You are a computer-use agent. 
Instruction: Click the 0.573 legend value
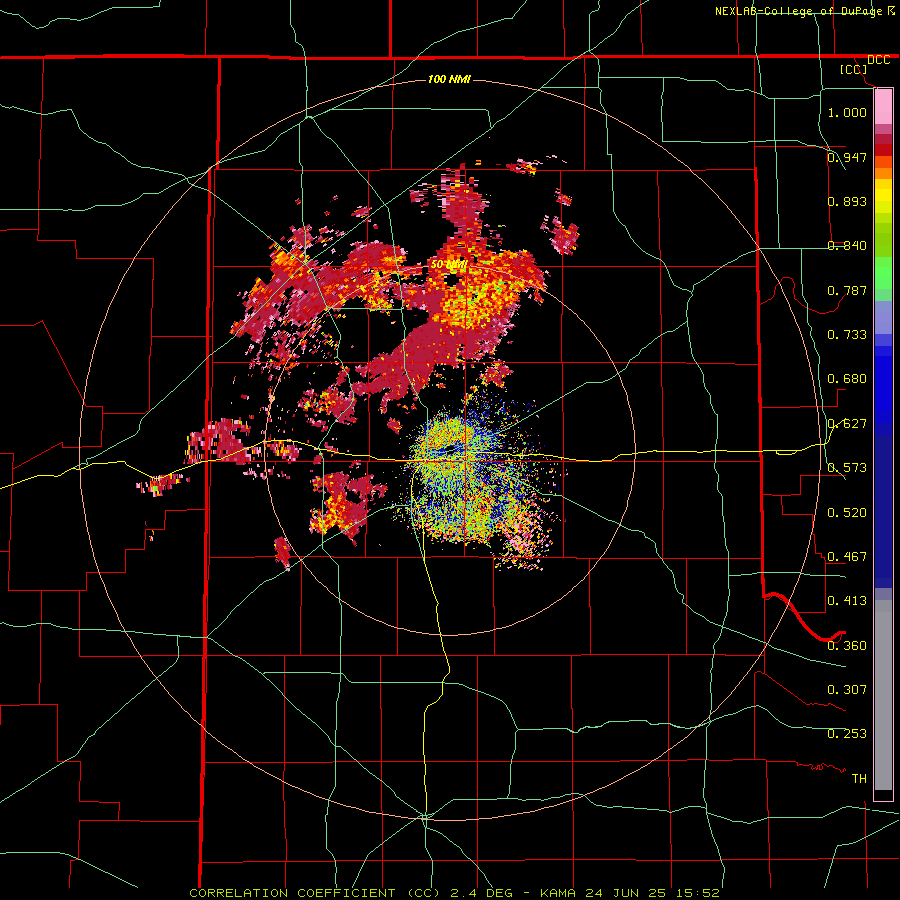click(x=847, y=467)
